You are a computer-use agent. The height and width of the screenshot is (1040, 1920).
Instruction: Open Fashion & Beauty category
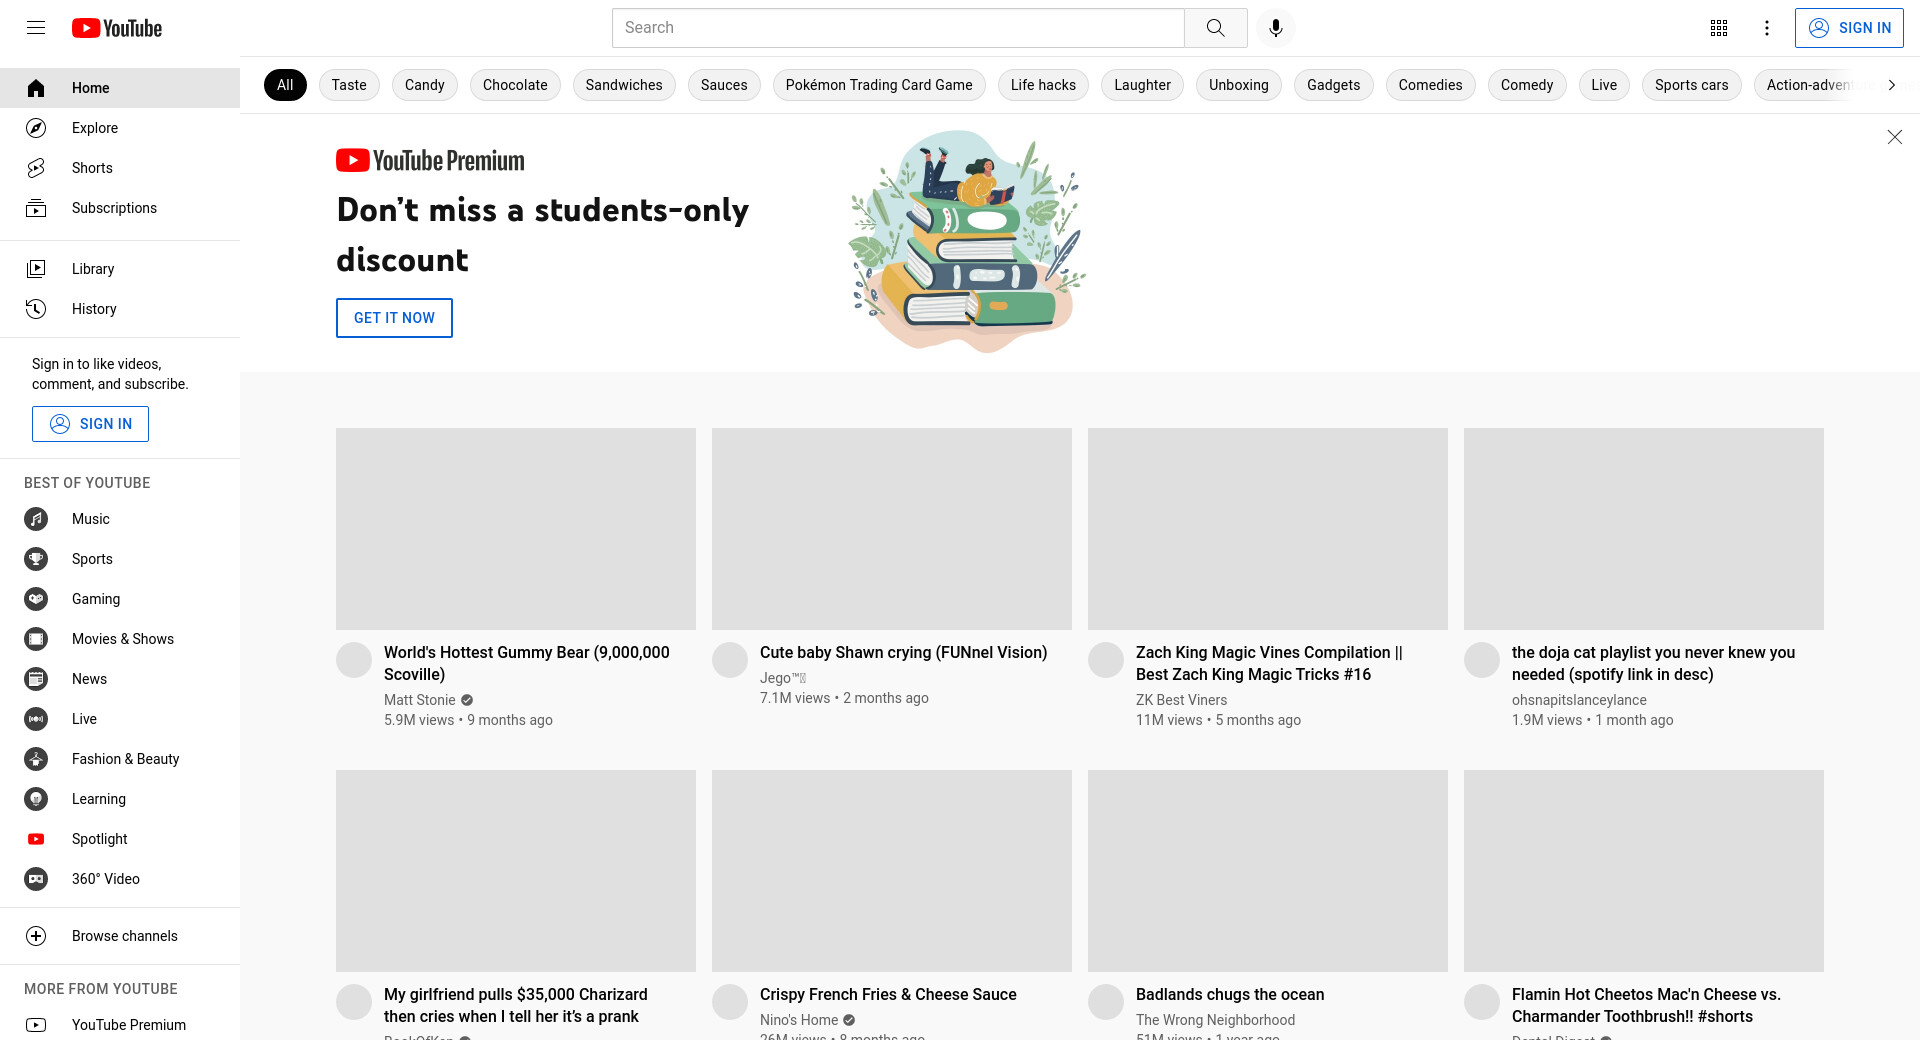tap(120, 759)
